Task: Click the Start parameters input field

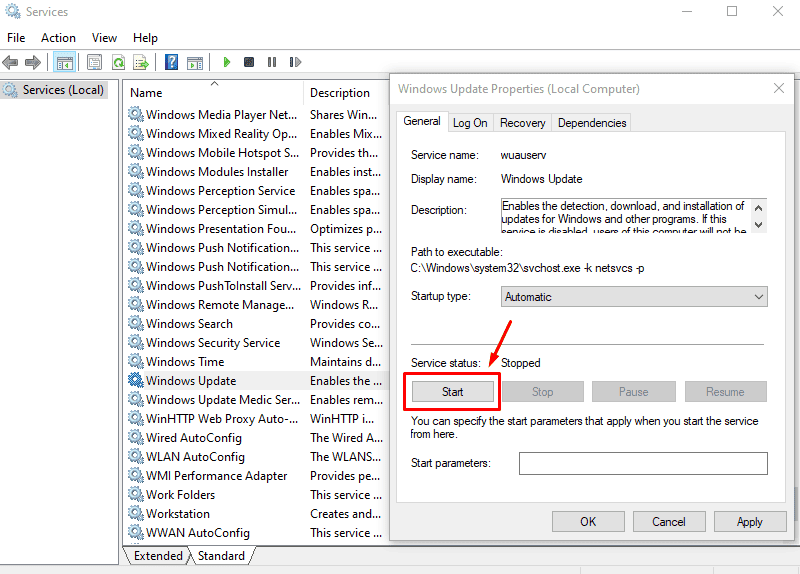Action: (x=643, y=463)
